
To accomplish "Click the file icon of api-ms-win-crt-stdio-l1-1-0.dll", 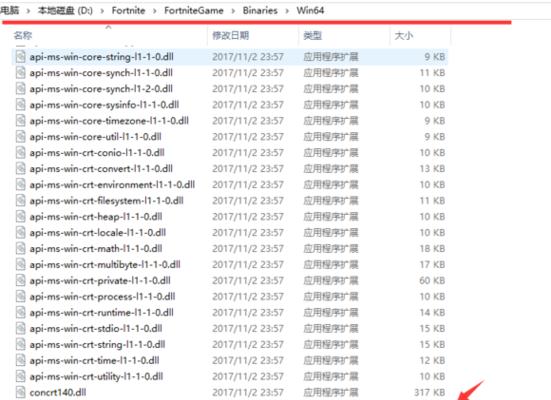I will 21,329.
